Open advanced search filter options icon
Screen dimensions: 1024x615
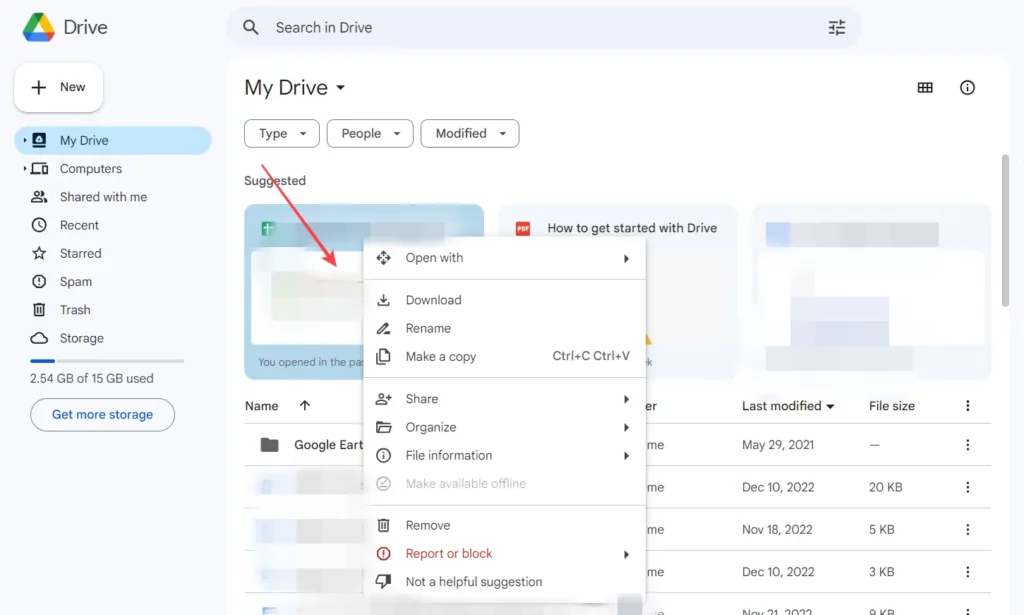837,27
